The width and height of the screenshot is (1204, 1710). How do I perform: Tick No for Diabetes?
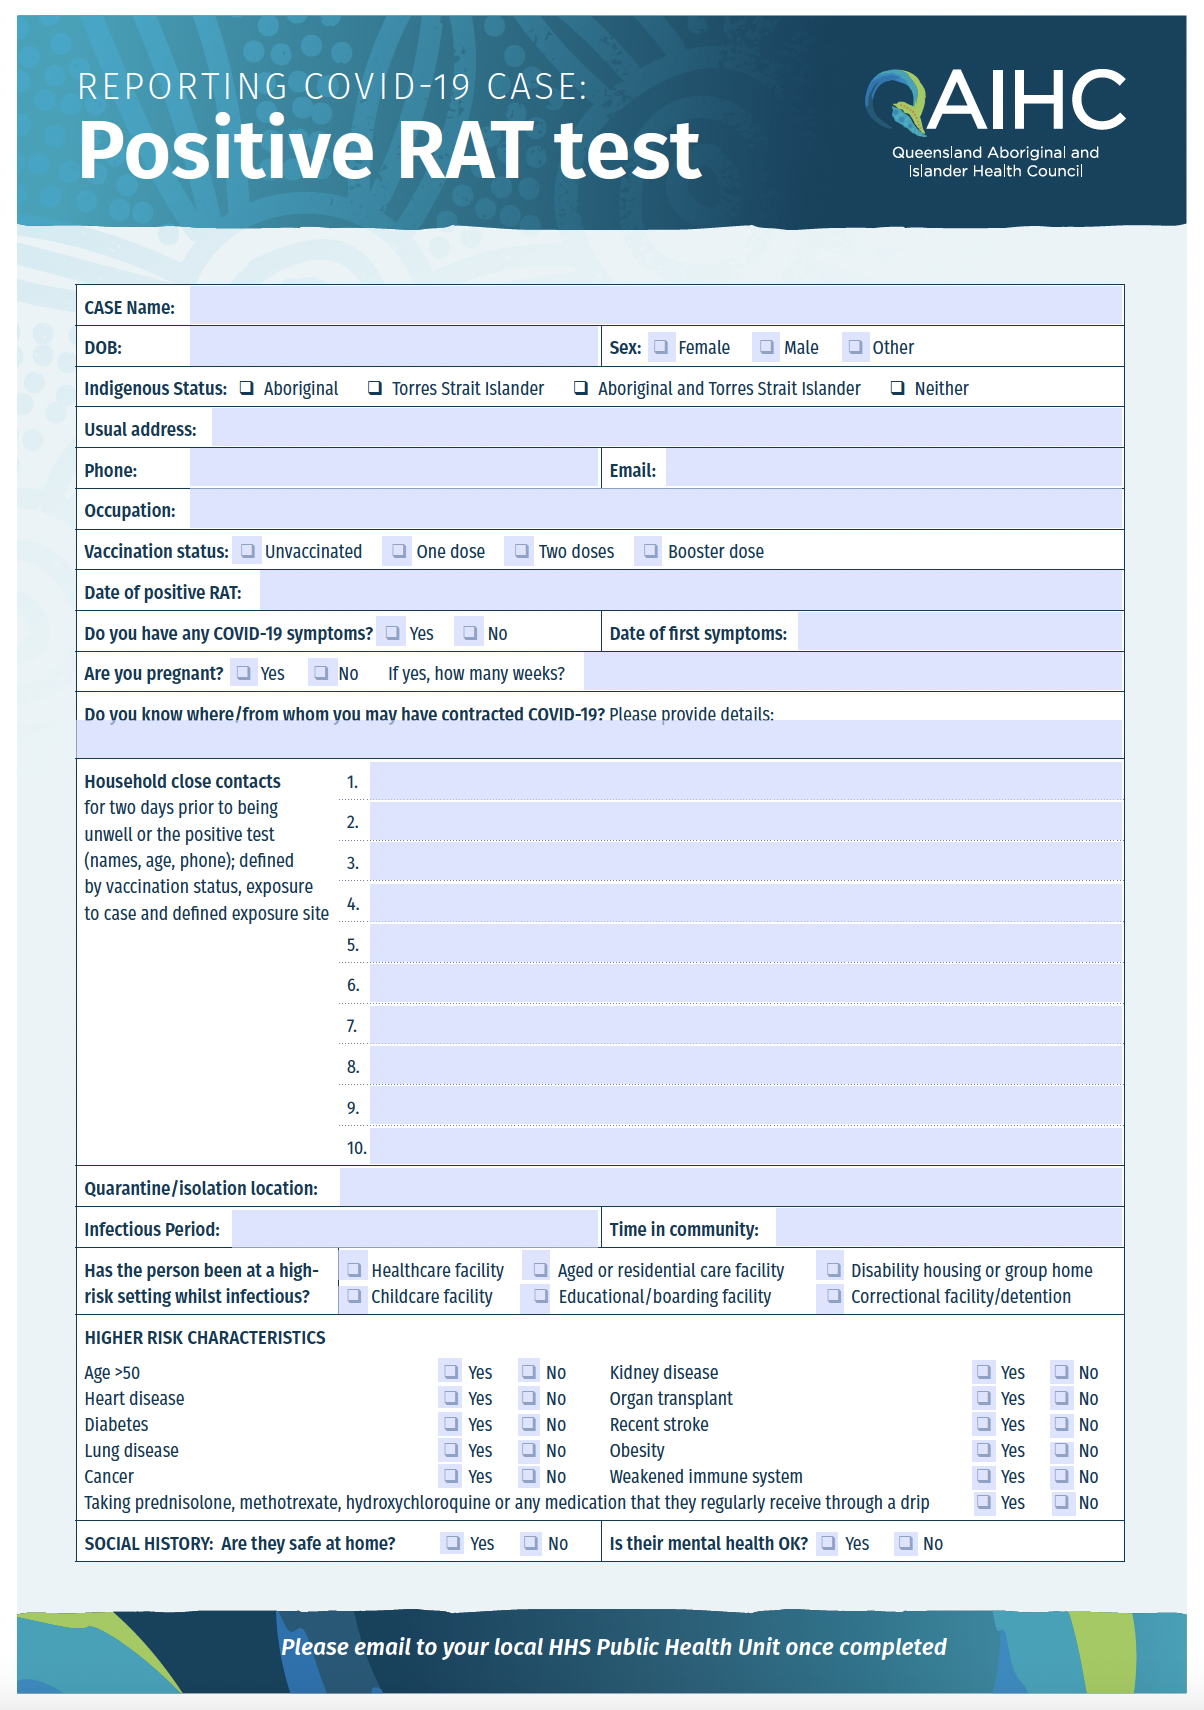pos(530,1424)
